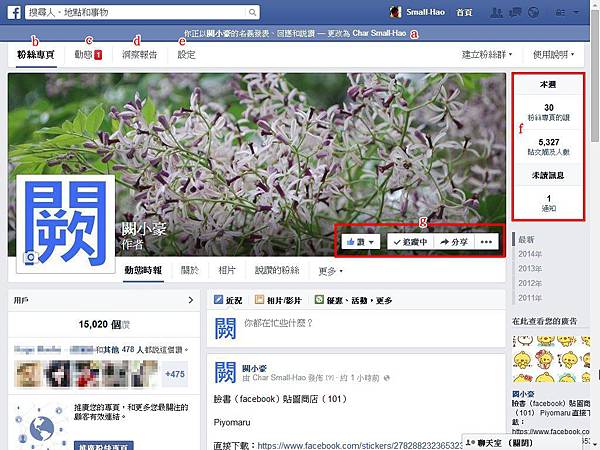Viewport: 600px width, 450px height.
Task: Open the Like (讚) dropdown on cover
Action: [x=361, y=242]
